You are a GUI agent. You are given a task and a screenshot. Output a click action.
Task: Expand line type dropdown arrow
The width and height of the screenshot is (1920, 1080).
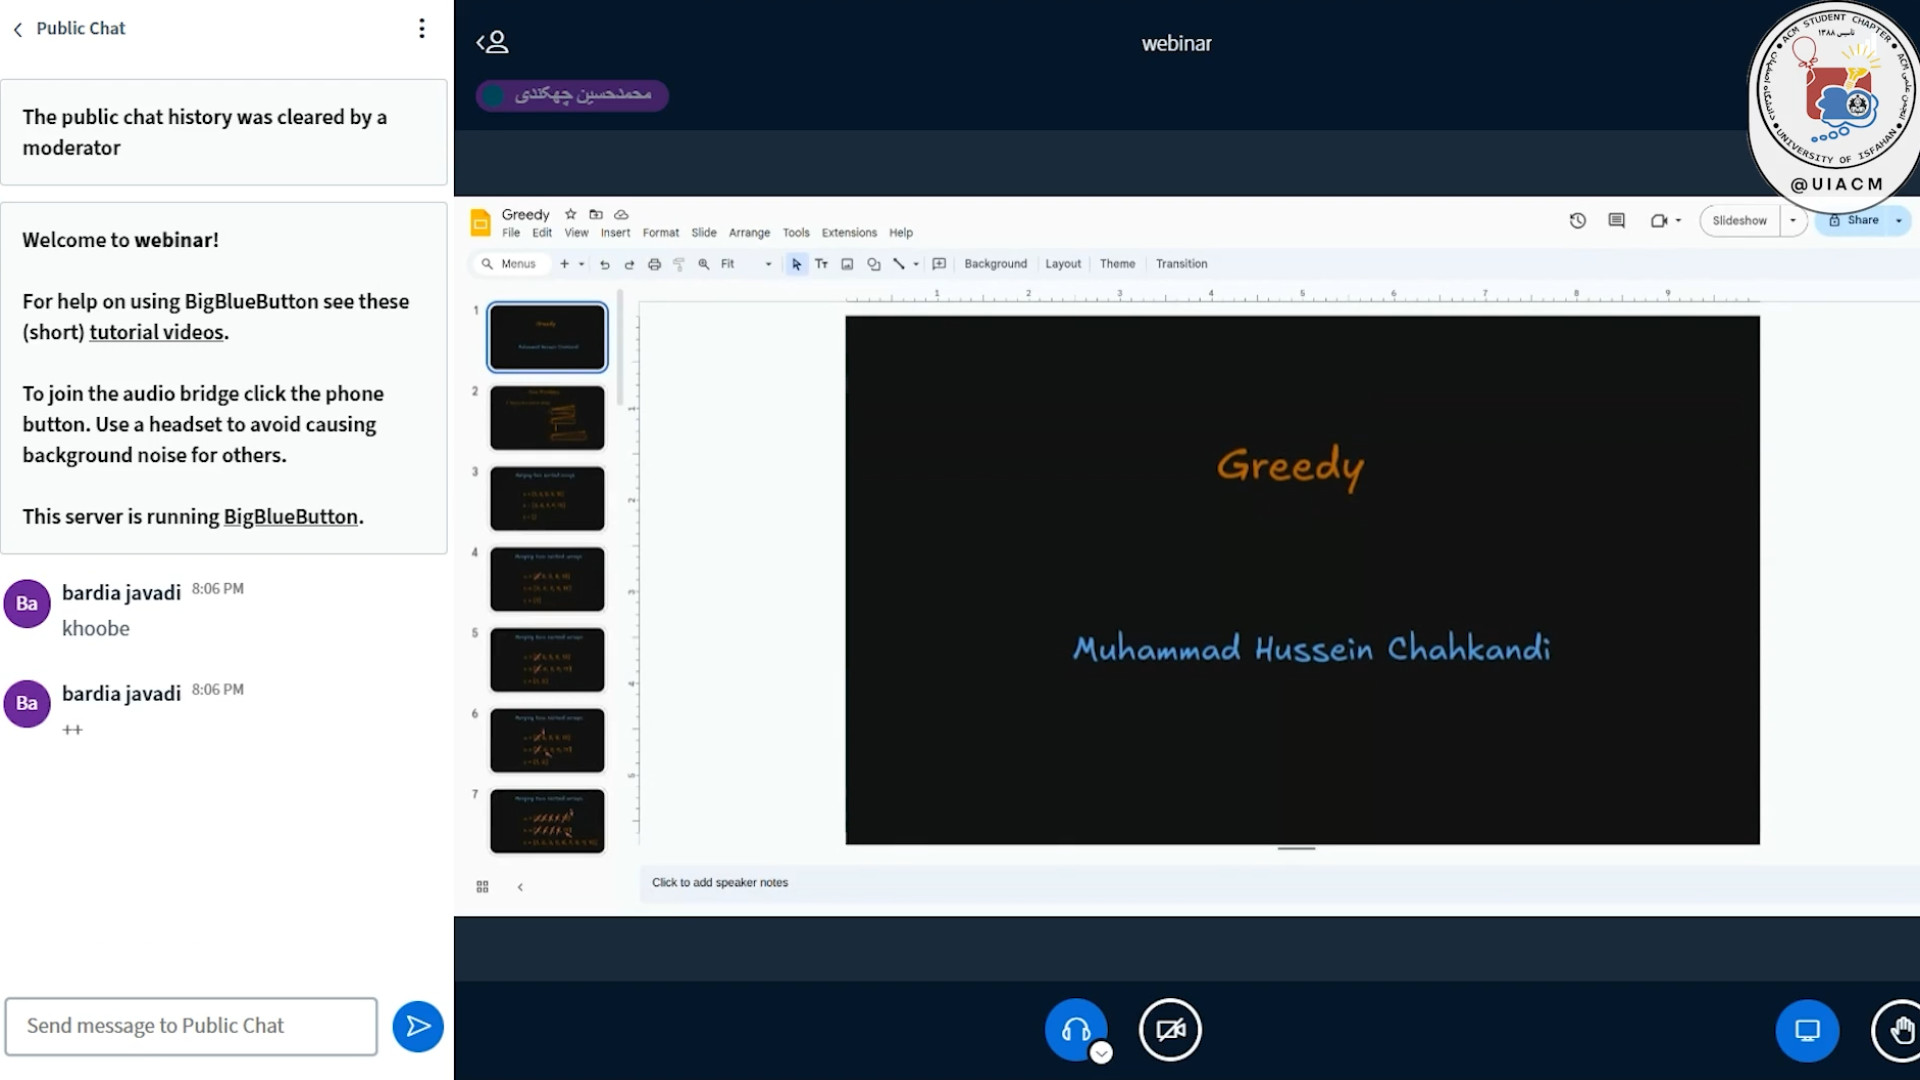point(916,264)
